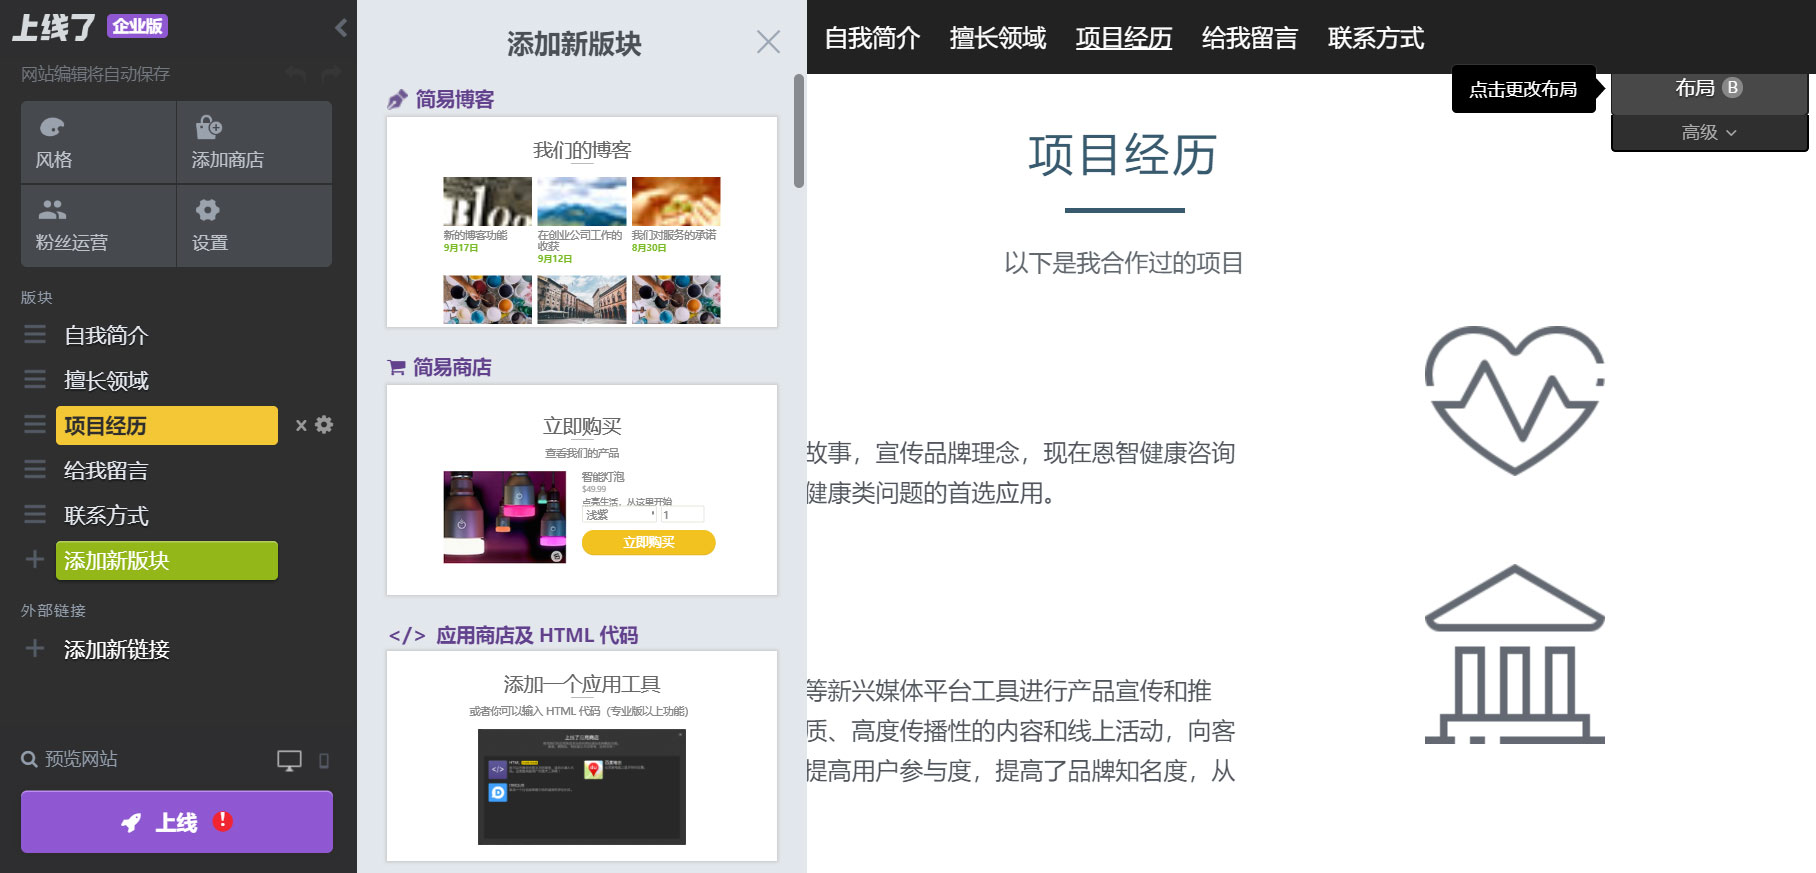Click the plus icon next to 添加新链接
This screenshot has width=1816, height=873.
coord(35,649)
